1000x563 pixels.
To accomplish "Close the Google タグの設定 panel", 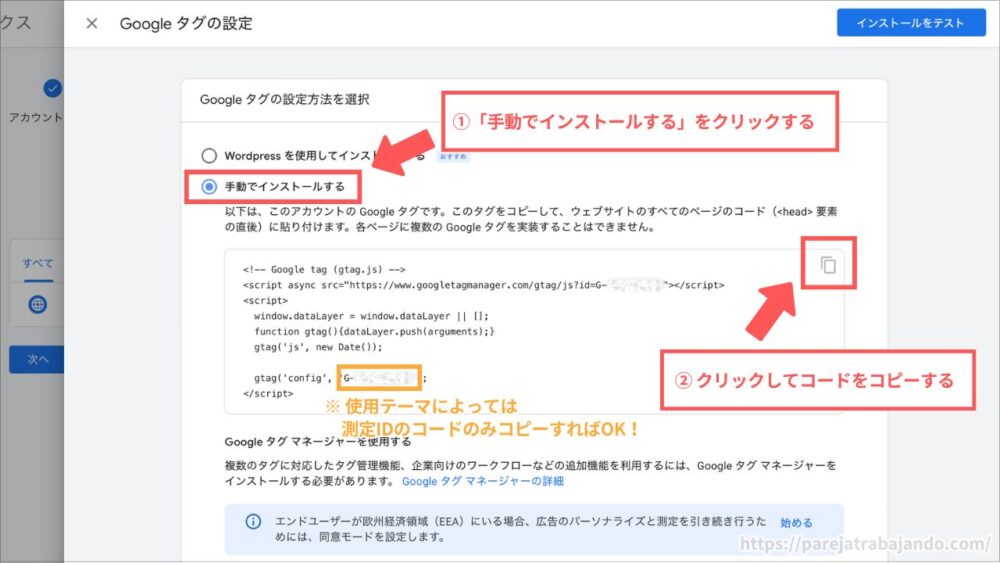I will 92,24.
